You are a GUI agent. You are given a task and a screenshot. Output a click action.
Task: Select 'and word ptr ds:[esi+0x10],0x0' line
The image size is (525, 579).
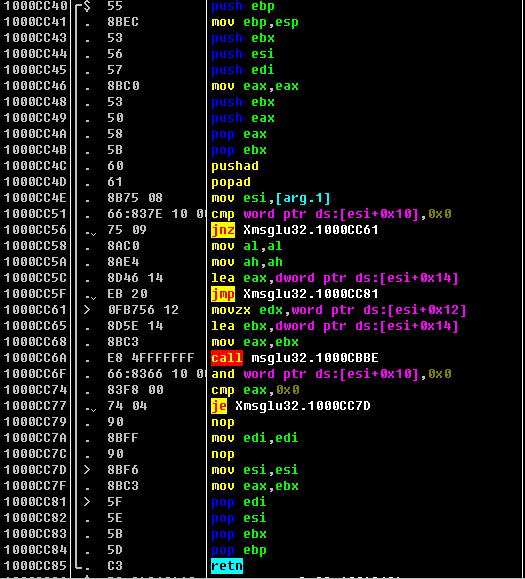click(x=331, y=374)
